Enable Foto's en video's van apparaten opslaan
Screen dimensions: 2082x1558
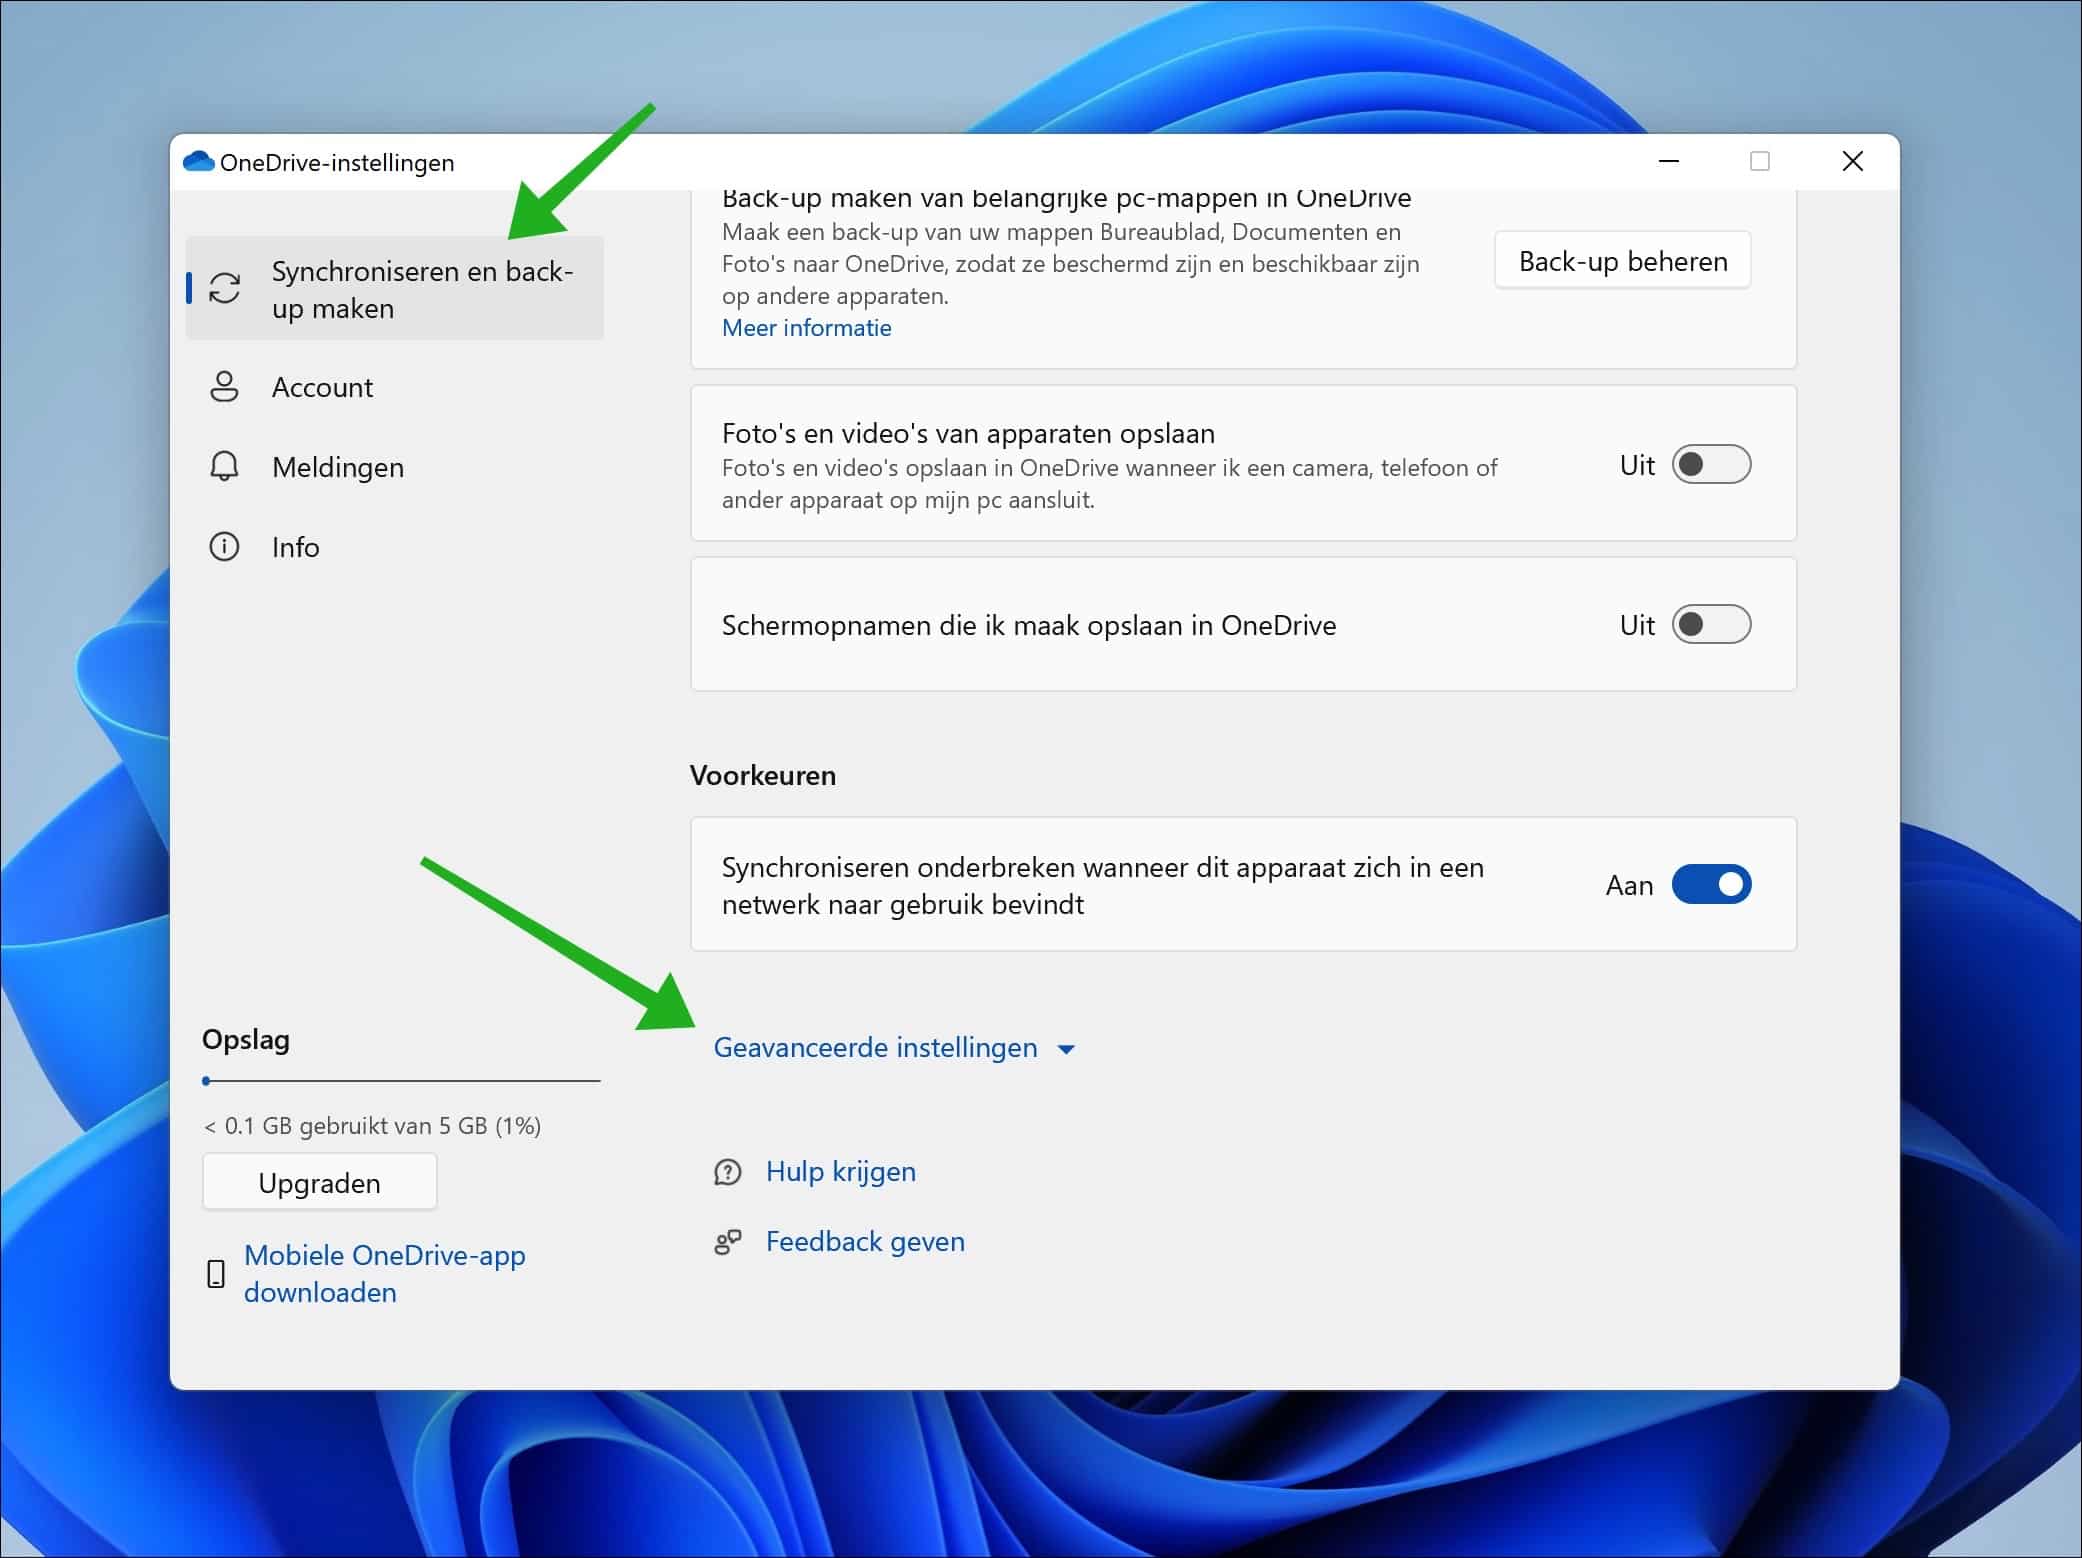coord(1712,464)
